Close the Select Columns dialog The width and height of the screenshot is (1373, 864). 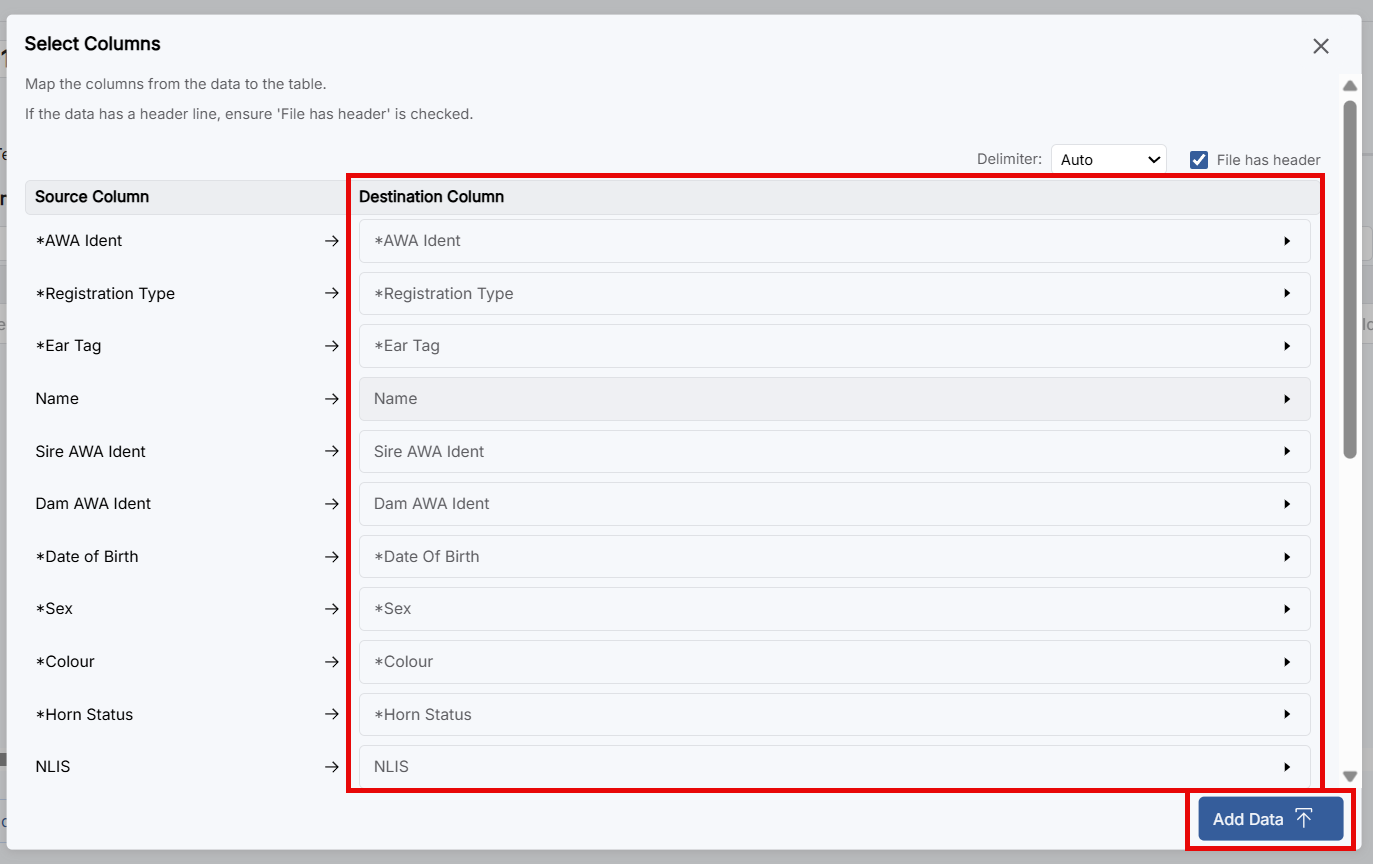tap(1320, 46)
